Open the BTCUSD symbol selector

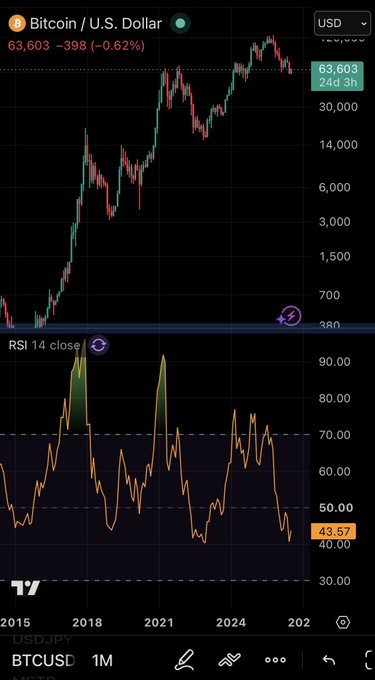pos(43,660)
